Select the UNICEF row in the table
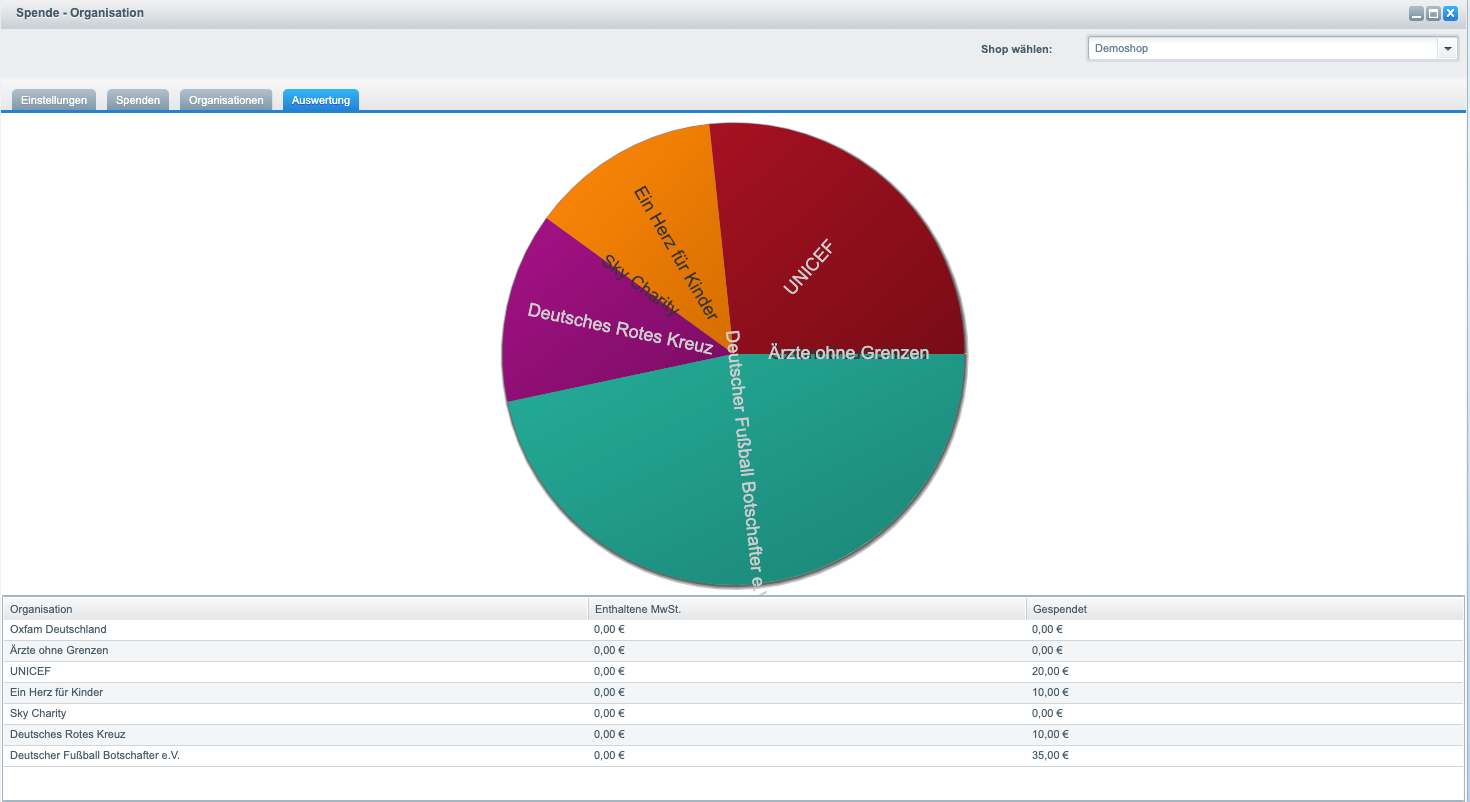Image resolution: width=1470 pixels, height=802 pixels. [734, 672]
